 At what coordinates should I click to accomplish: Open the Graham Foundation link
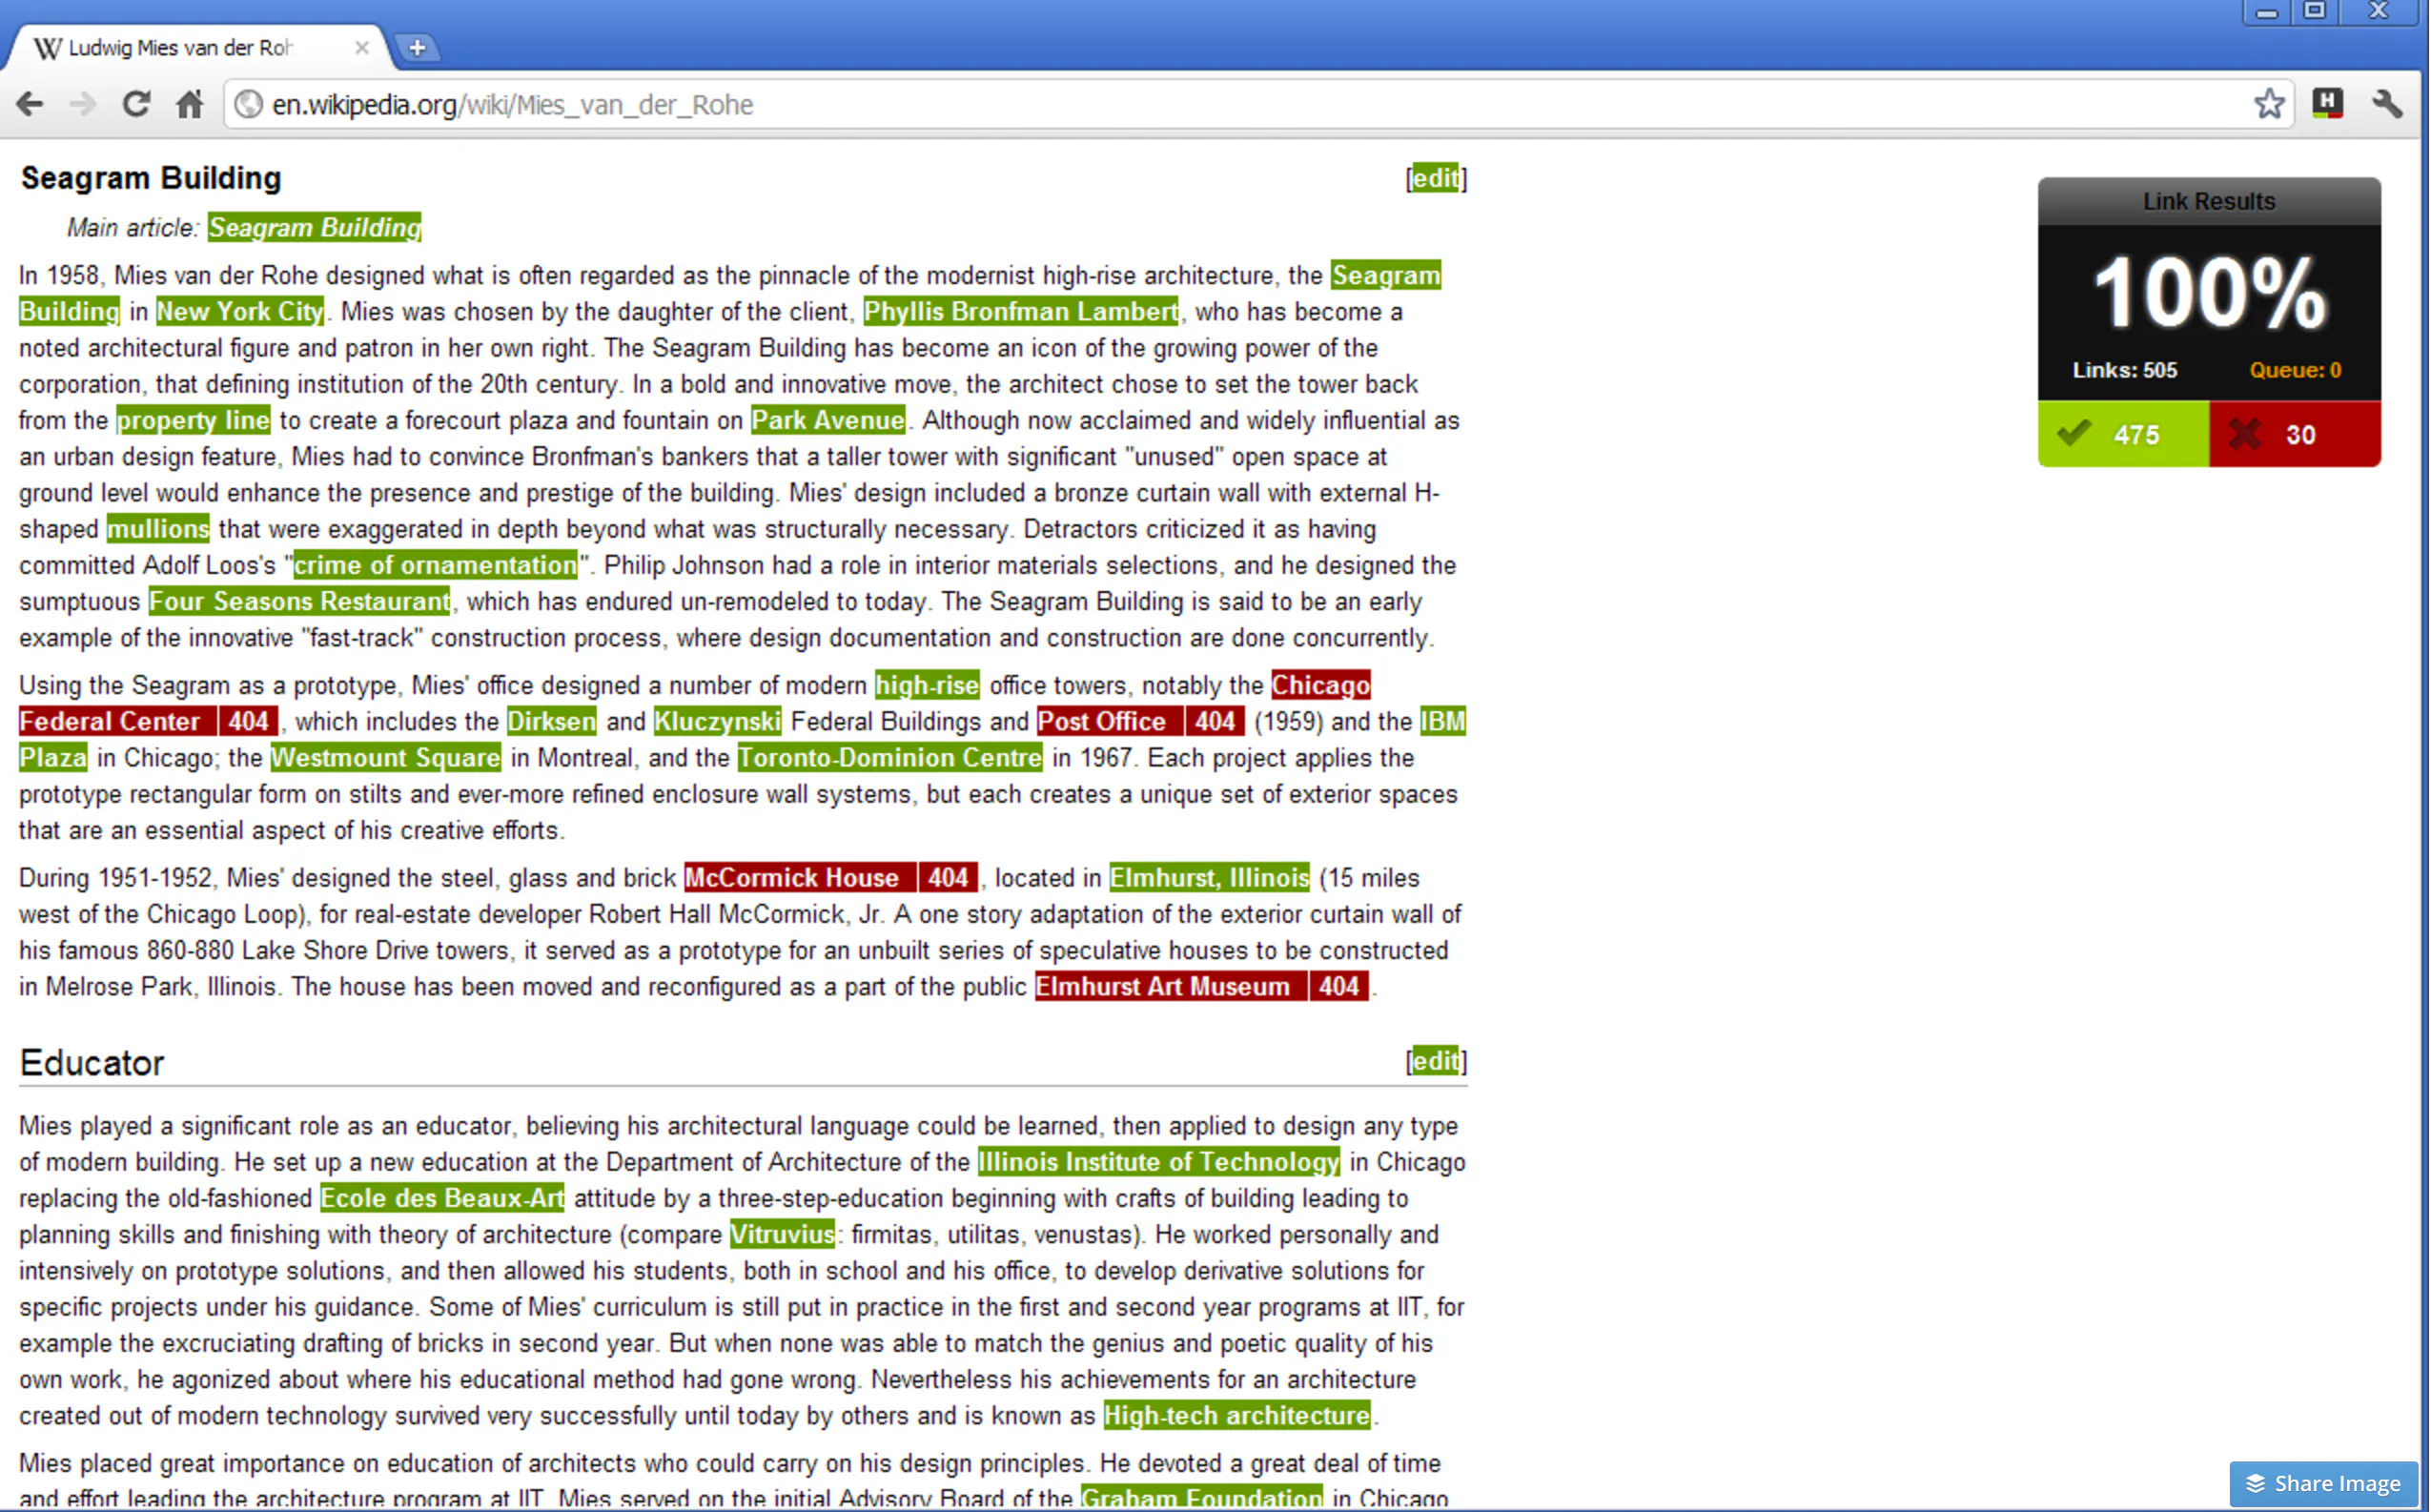pos(1202,1497)
